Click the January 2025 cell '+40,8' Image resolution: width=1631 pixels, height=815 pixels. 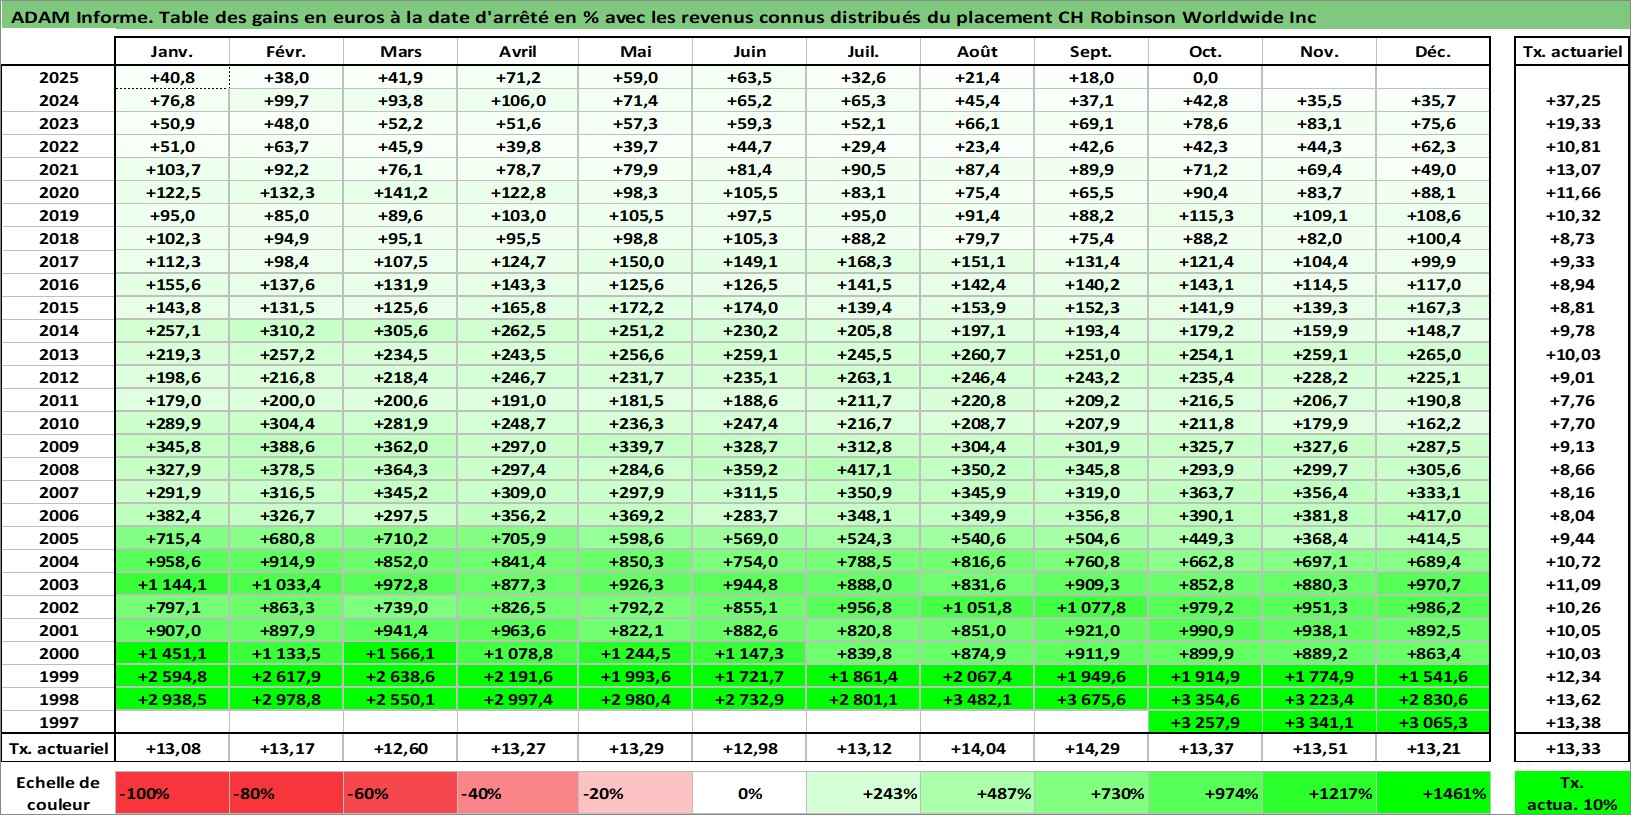172,77
